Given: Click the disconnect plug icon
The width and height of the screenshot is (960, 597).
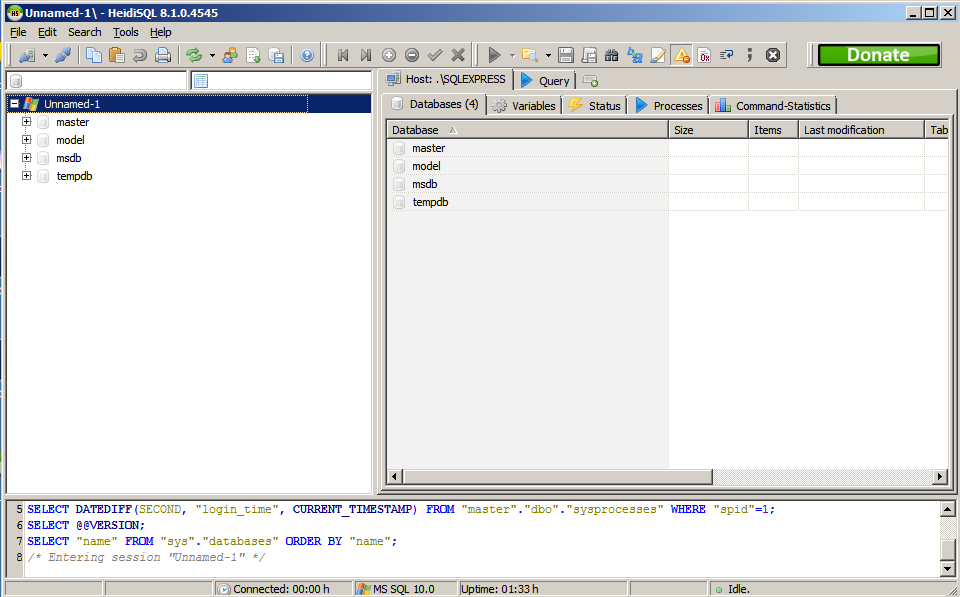Looking at the screenshot, I should click(63, 56).
